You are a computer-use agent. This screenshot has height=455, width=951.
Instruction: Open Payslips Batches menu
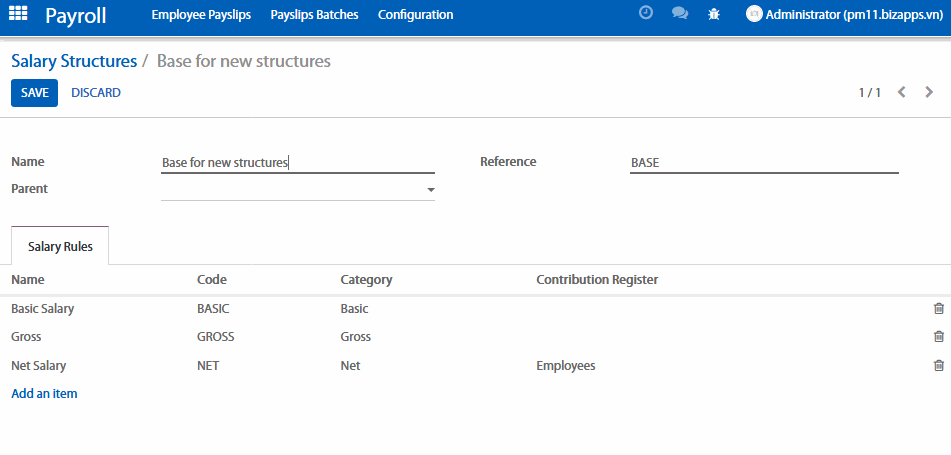tap(314, 15)
